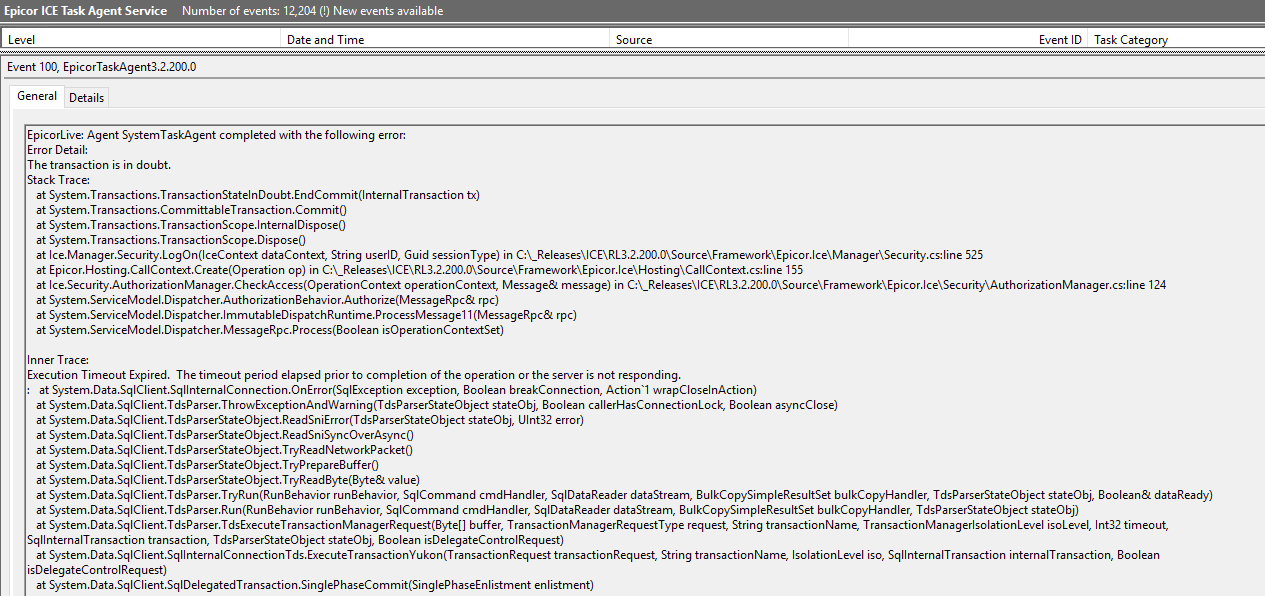Click the 'EpicorLive: Agent SystemTaskAgent completed' line
Viewport: 1265px width, 596px height.
tap(216, 135)
